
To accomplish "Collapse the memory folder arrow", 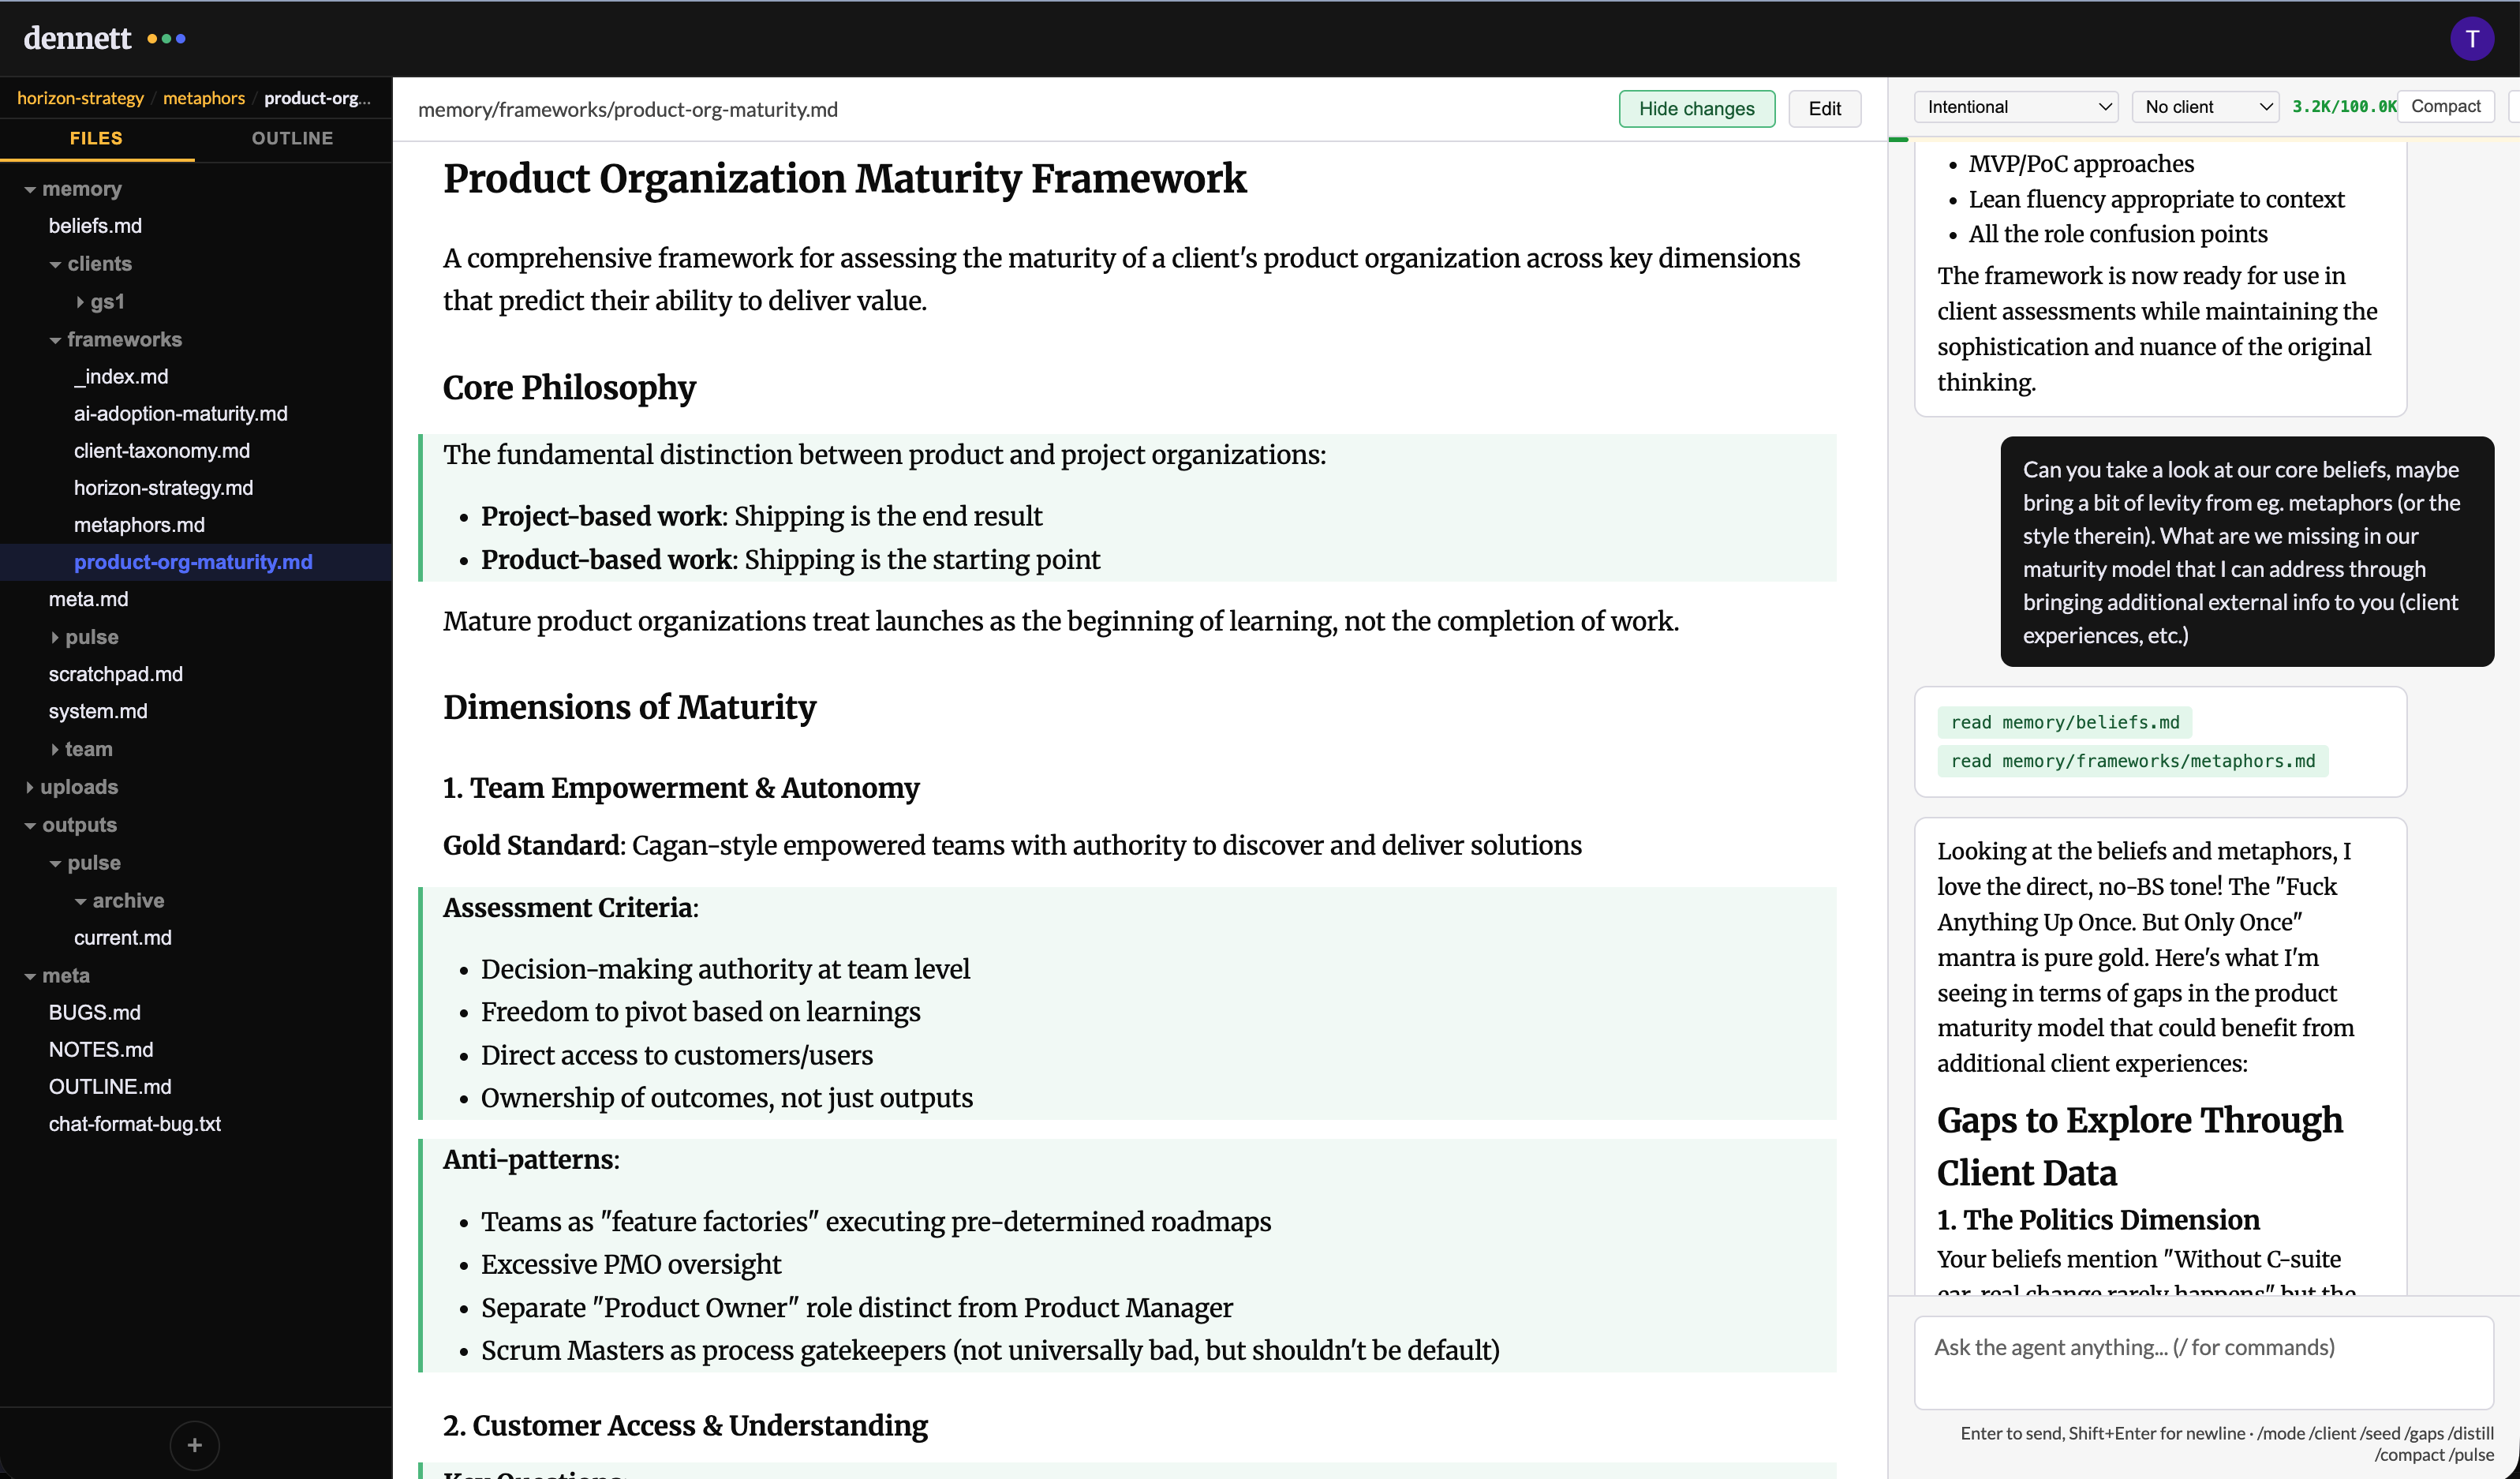I will (30, 189).
